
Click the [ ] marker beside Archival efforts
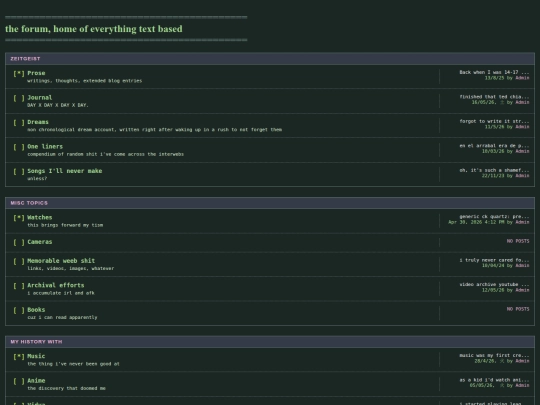[19, 285]
